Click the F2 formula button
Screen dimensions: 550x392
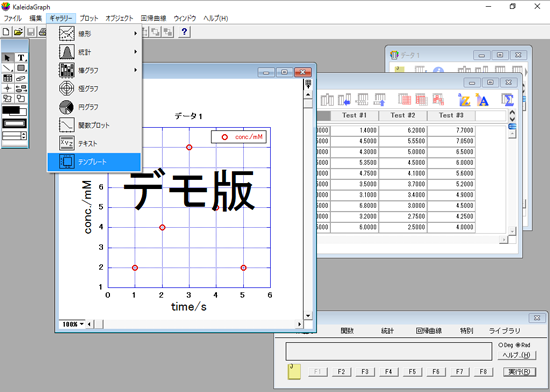click(x=341, y=372)
